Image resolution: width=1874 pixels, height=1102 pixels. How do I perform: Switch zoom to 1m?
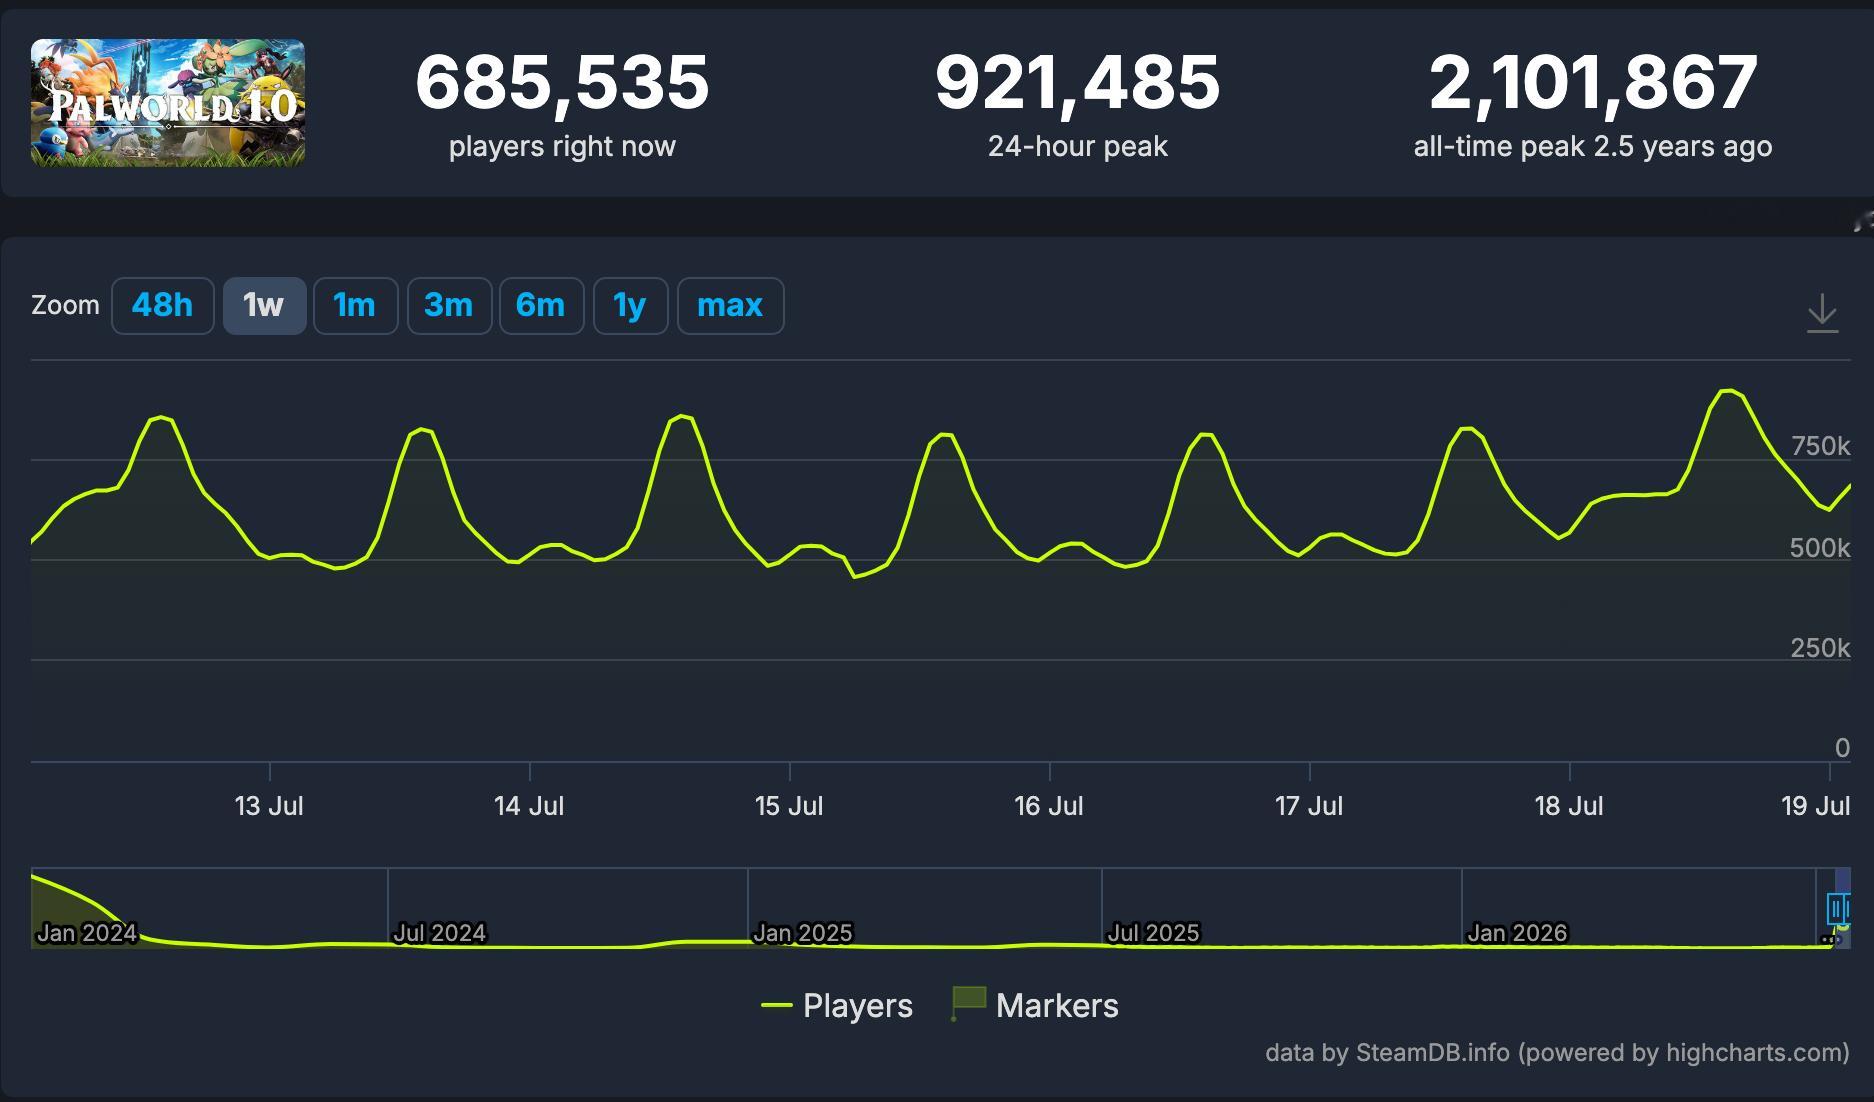click(355, 306)
